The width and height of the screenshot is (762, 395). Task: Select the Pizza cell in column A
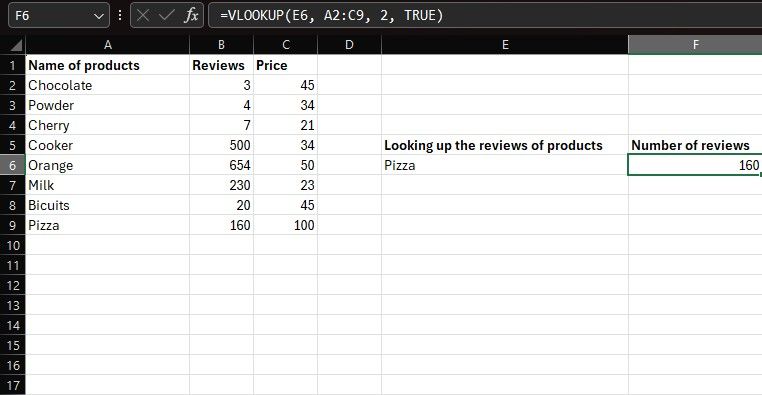click(x=107, y=225)
